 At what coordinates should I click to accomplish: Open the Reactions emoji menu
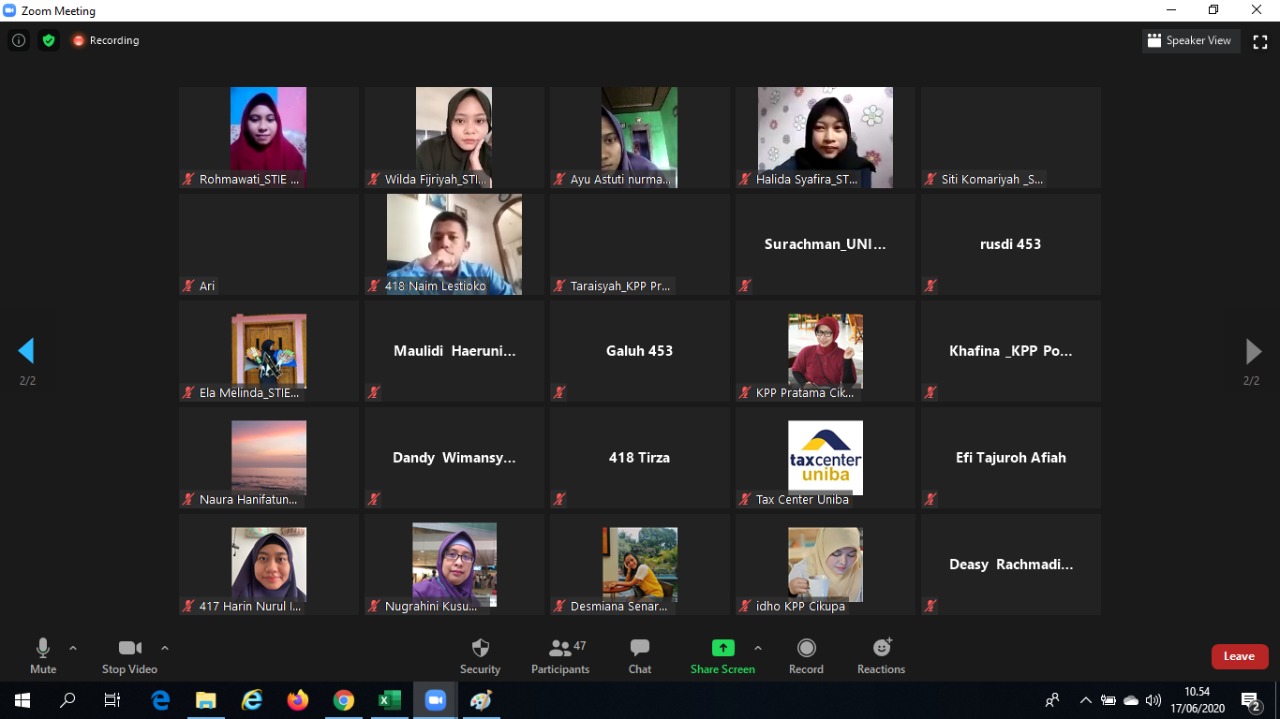(x=881, y=655)
